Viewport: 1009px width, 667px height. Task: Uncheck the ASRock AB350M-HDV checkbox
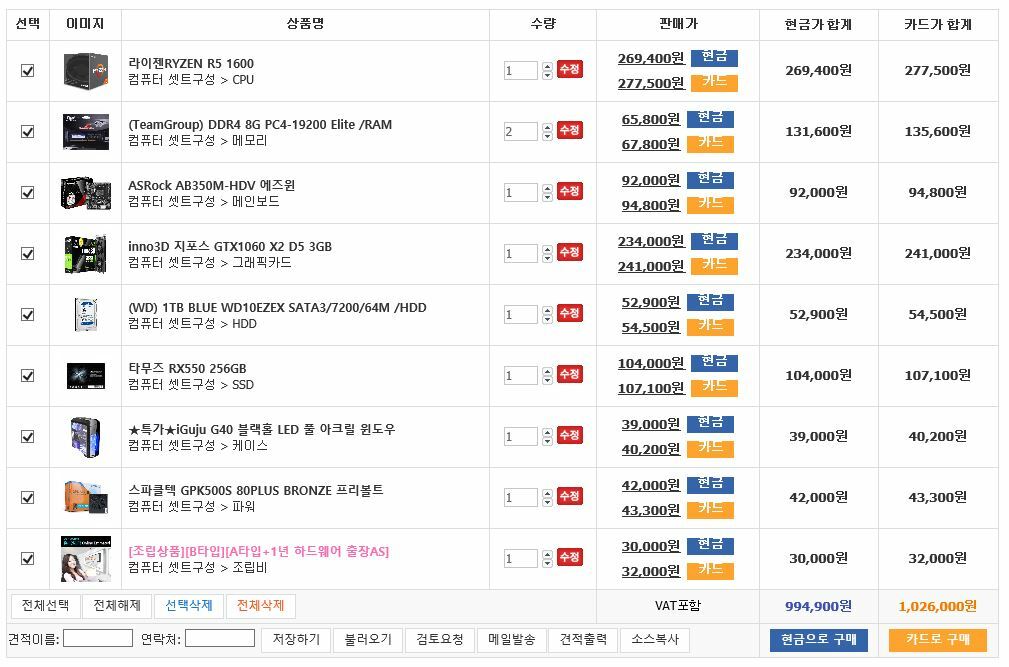click(x=28, y=192)
